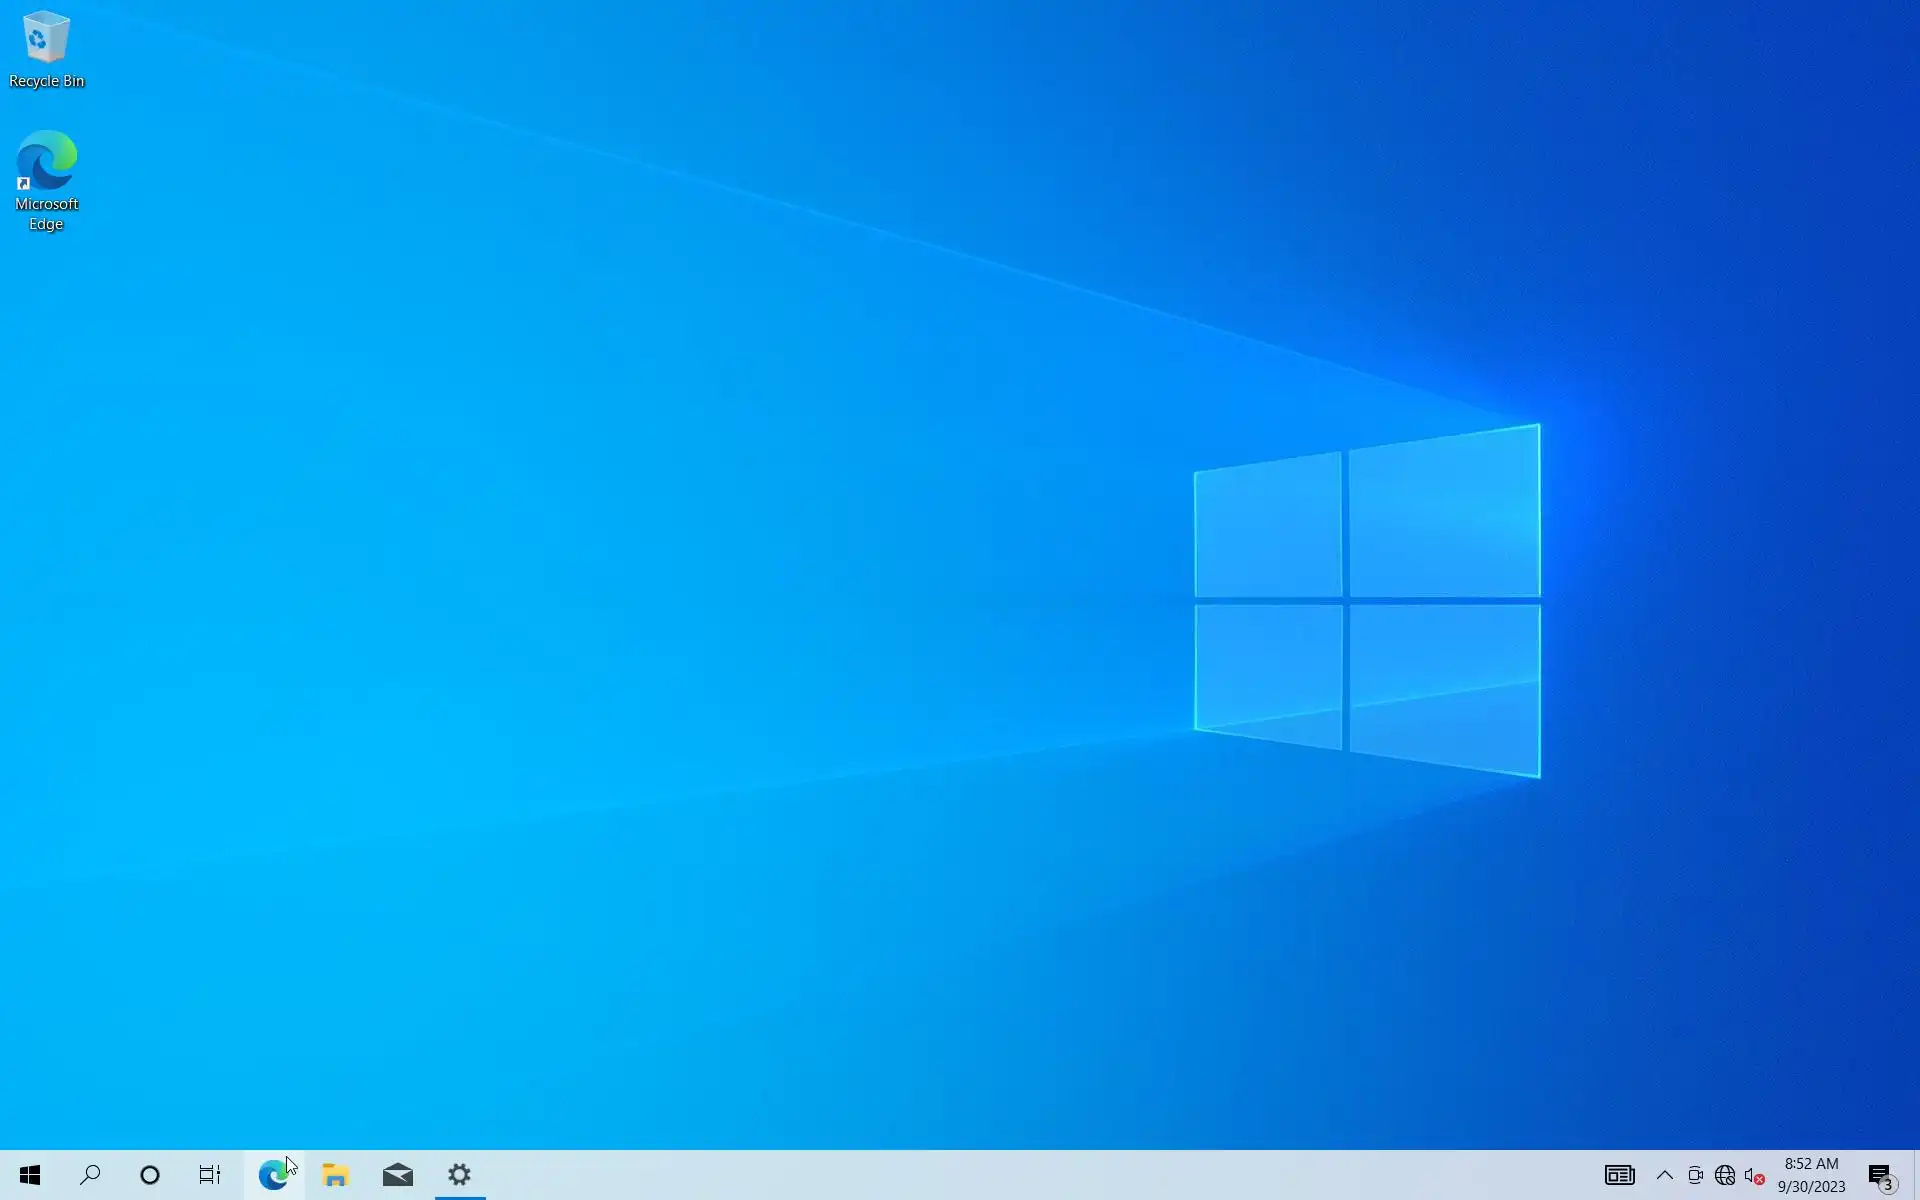
Task: Open the Windows Start menu
Action: pos(30,1175)
